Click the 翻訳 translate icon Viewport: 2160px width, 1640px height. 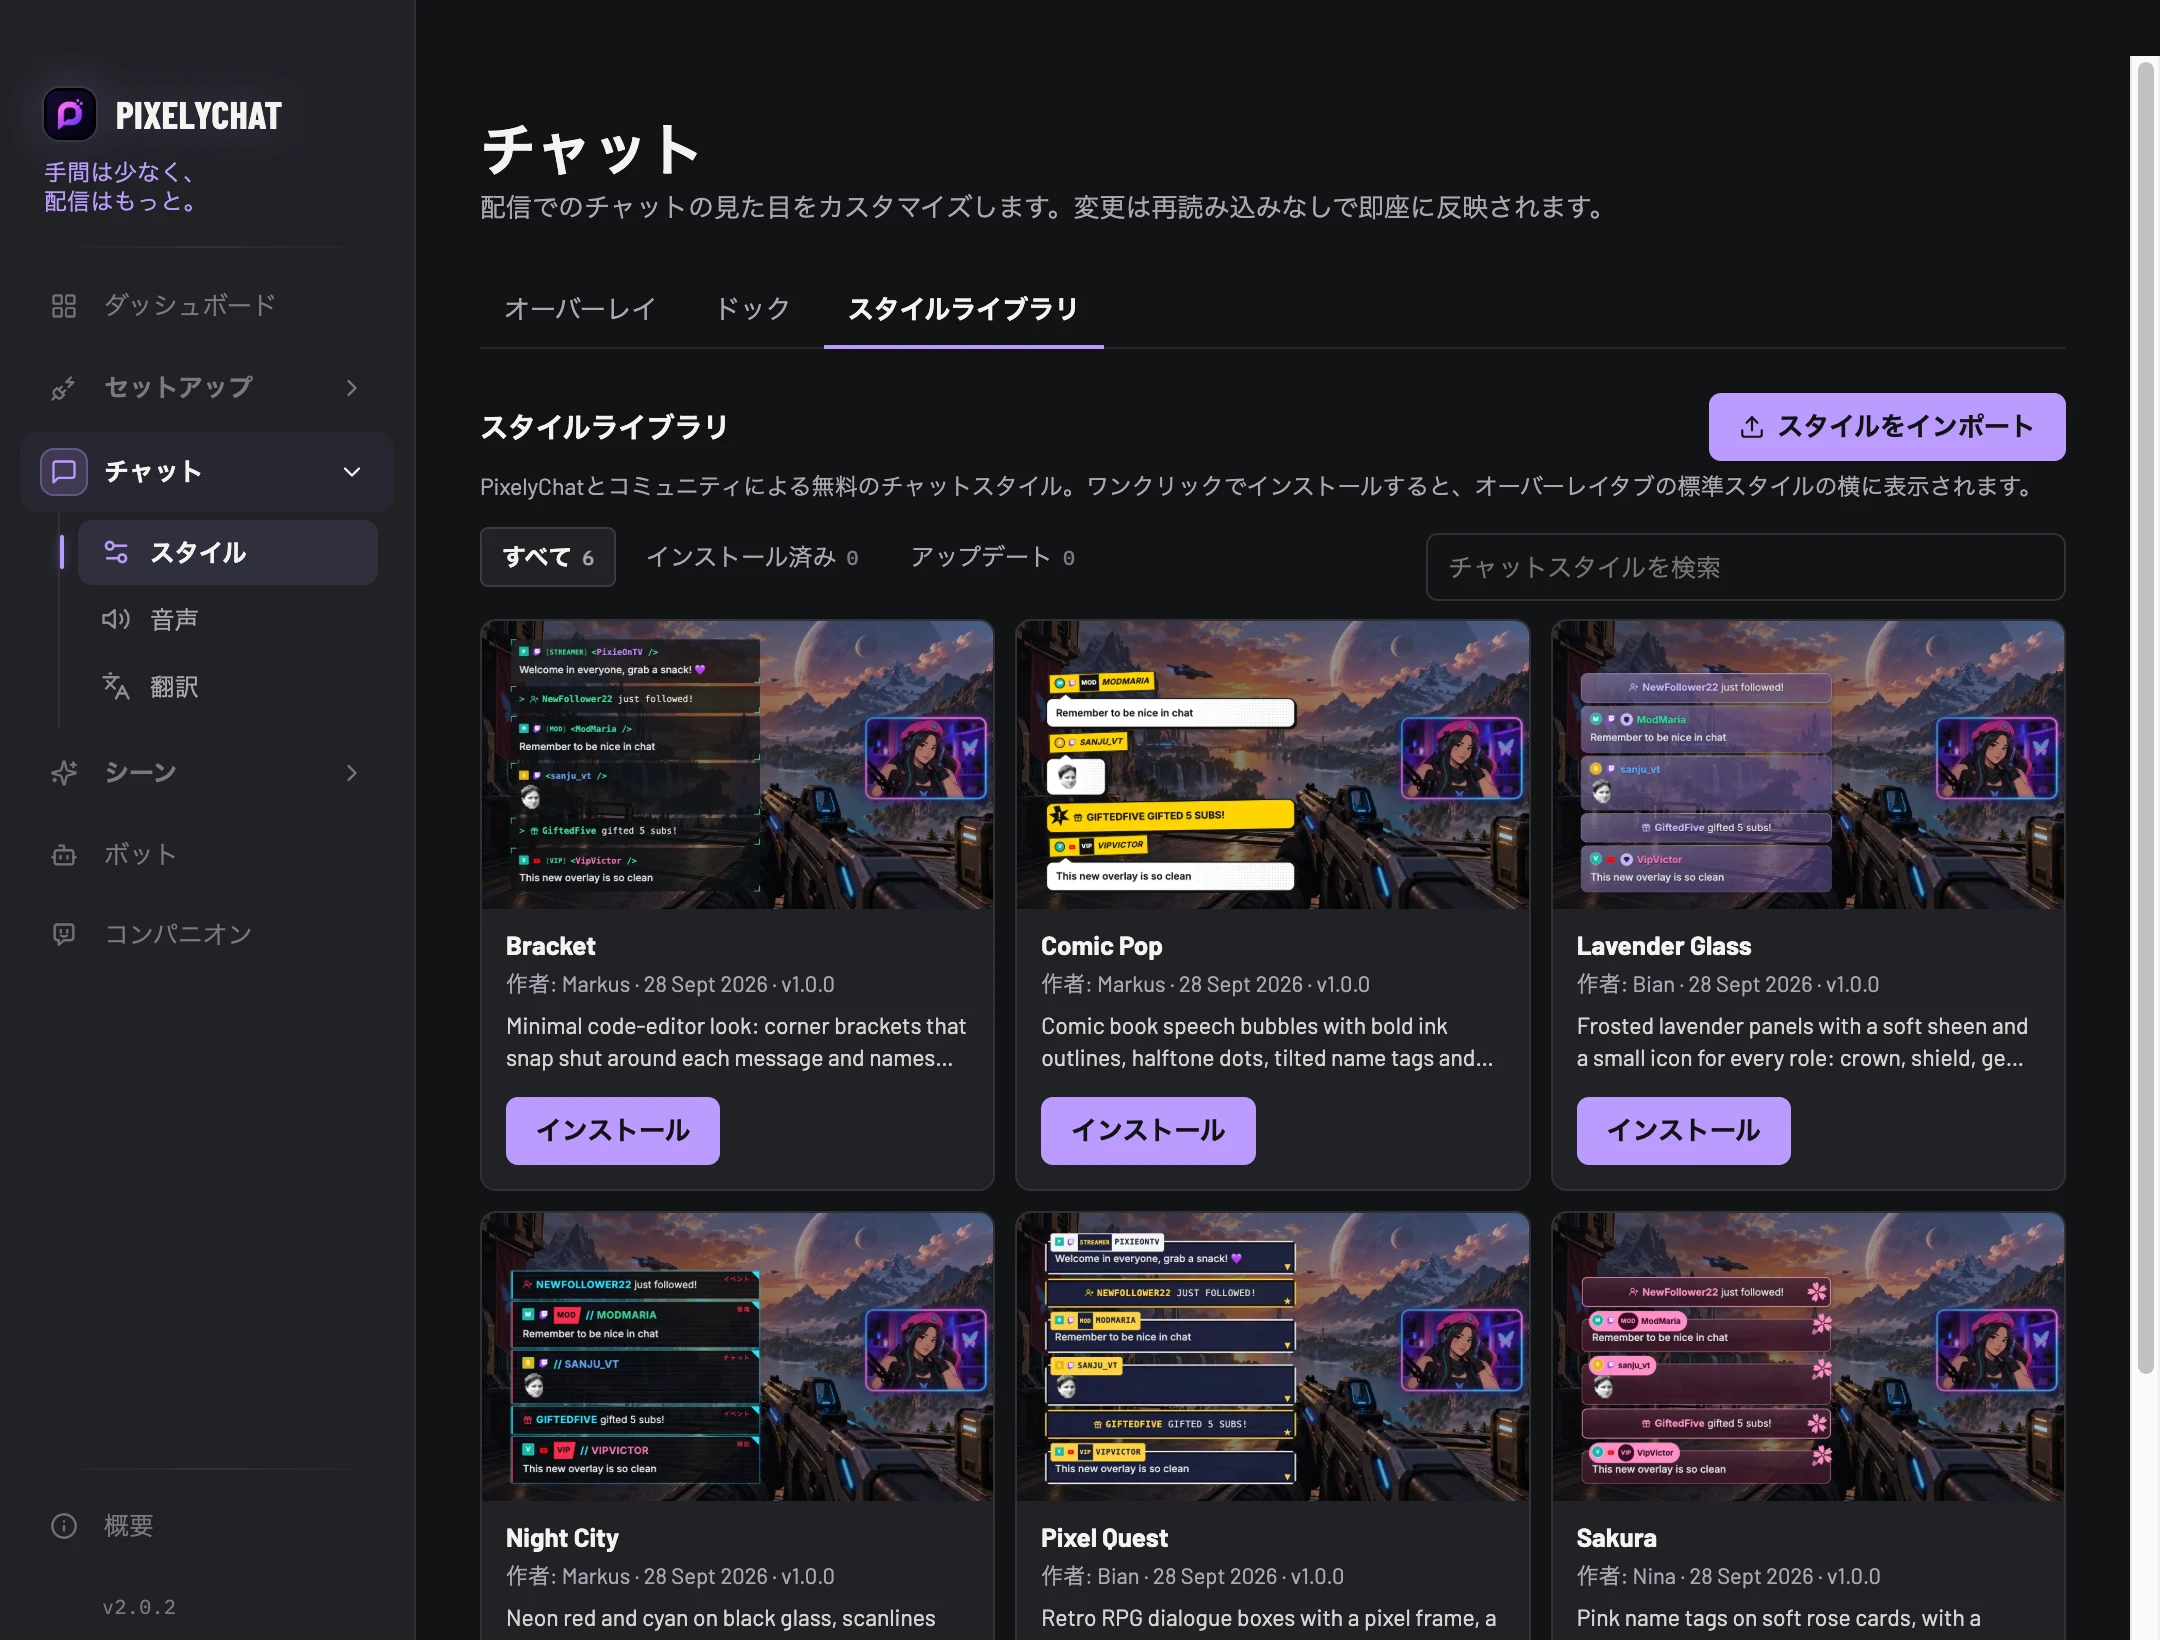[x=116, y=686]
